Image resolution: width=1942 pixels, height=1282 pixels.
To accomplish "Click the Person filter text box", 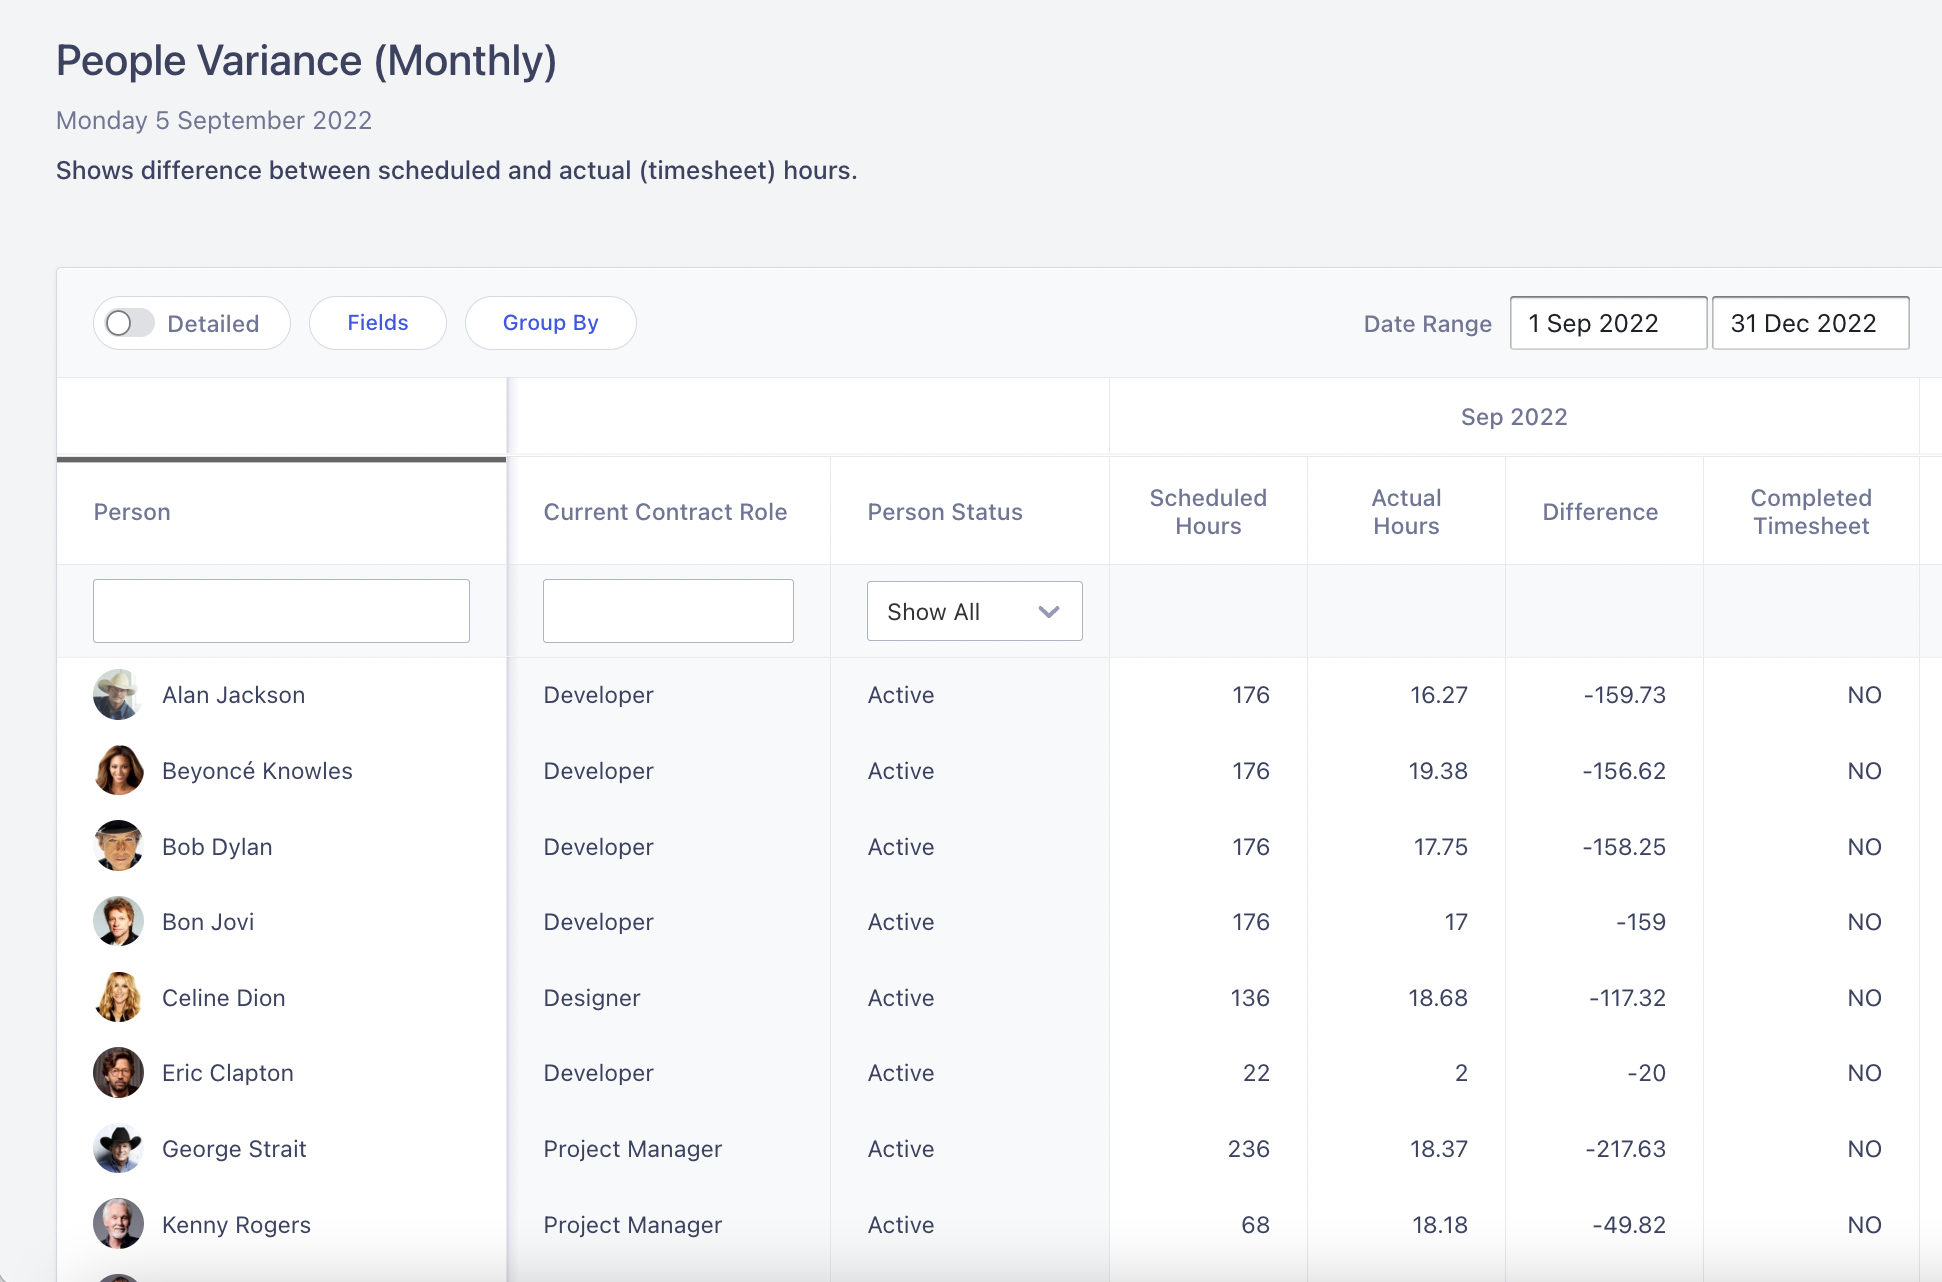I will point(281,611).
